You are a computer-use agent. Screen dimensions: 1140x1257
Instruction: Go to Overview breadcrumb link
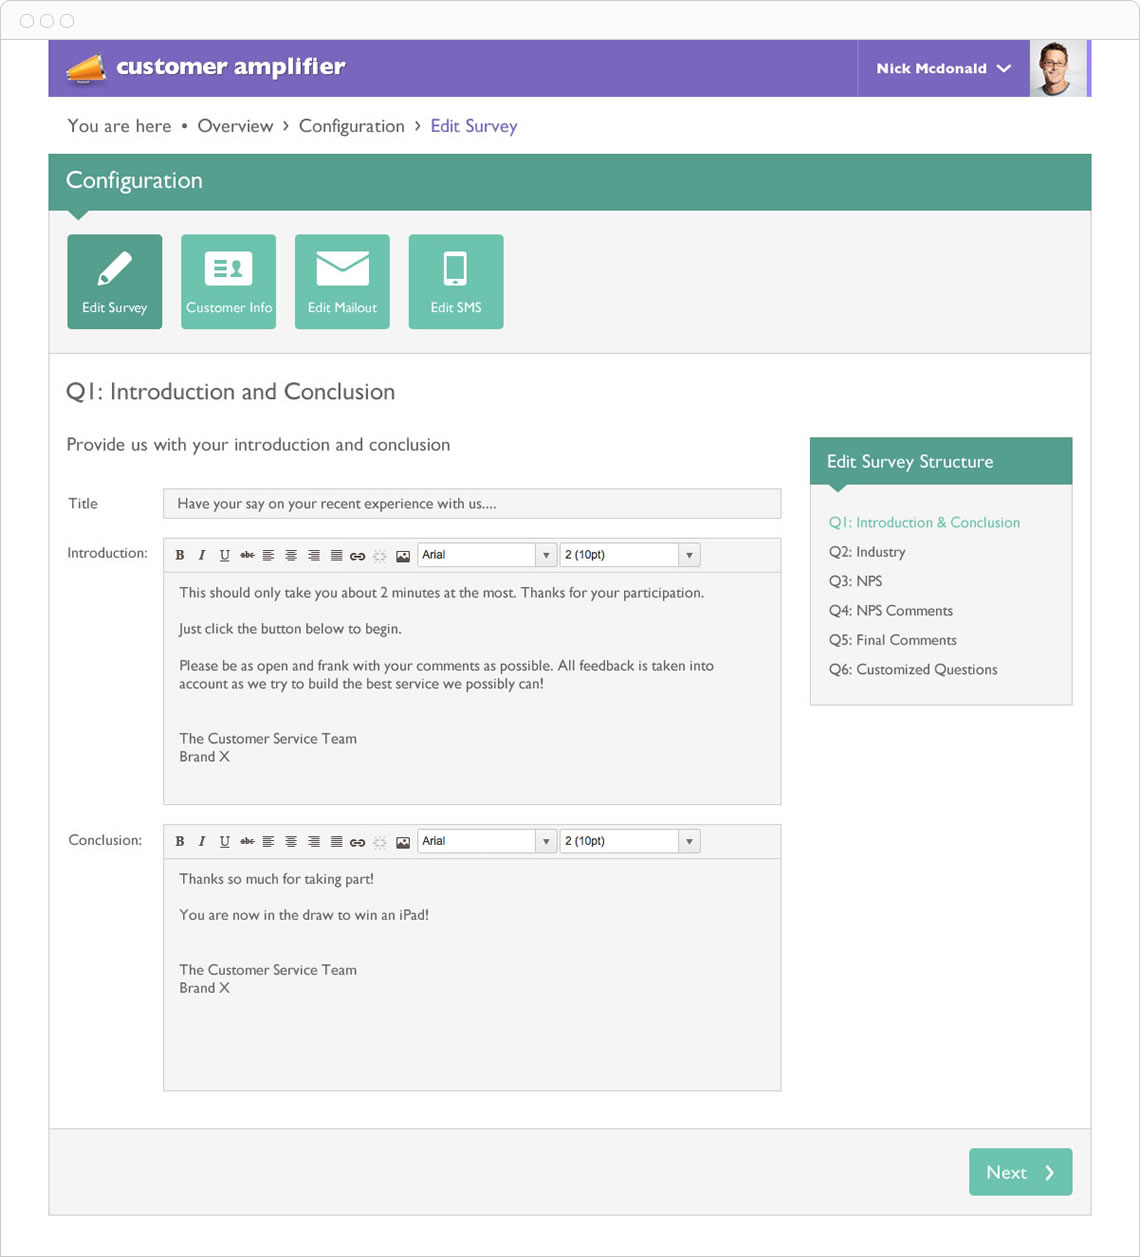235,126
